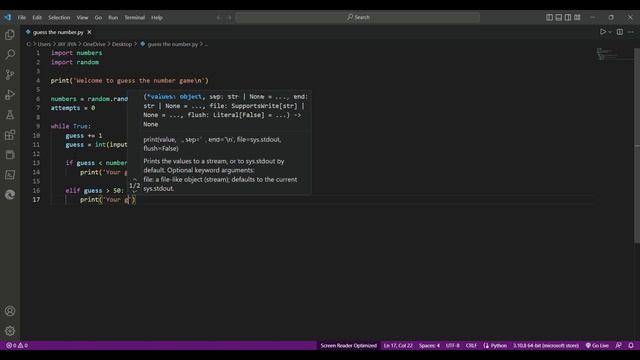The image size is (640, 360).
Task: Show previous signature with up arrow
Action: (x=135, y=179)
